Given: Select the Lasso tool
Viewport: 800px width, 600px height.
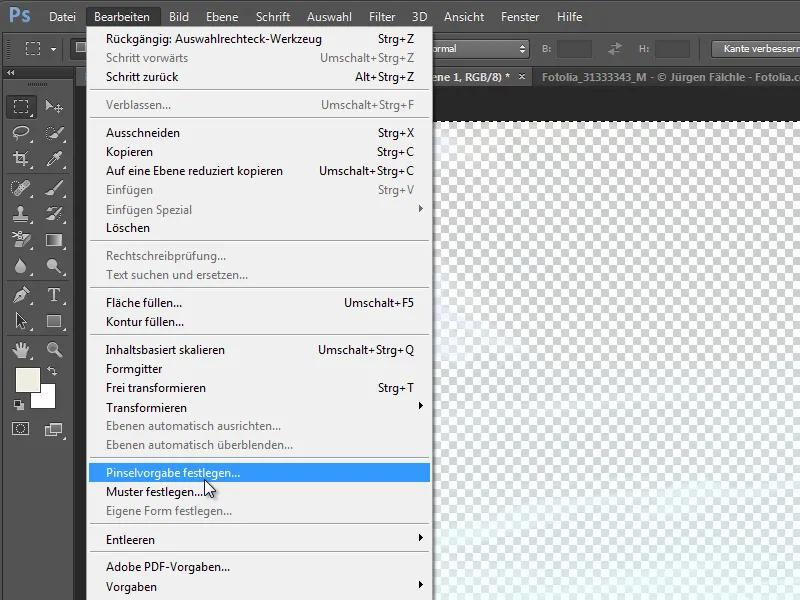Looking at the screenshot, I should pos(21,133).
